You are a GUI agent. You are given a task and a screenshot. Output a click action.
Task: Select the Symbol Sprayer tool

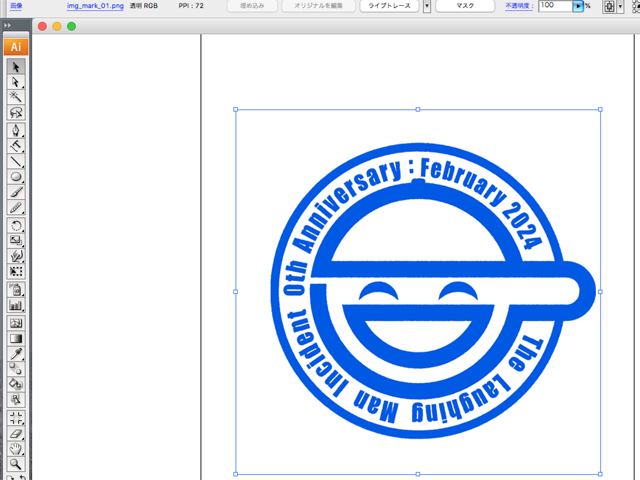pos(16,290)
